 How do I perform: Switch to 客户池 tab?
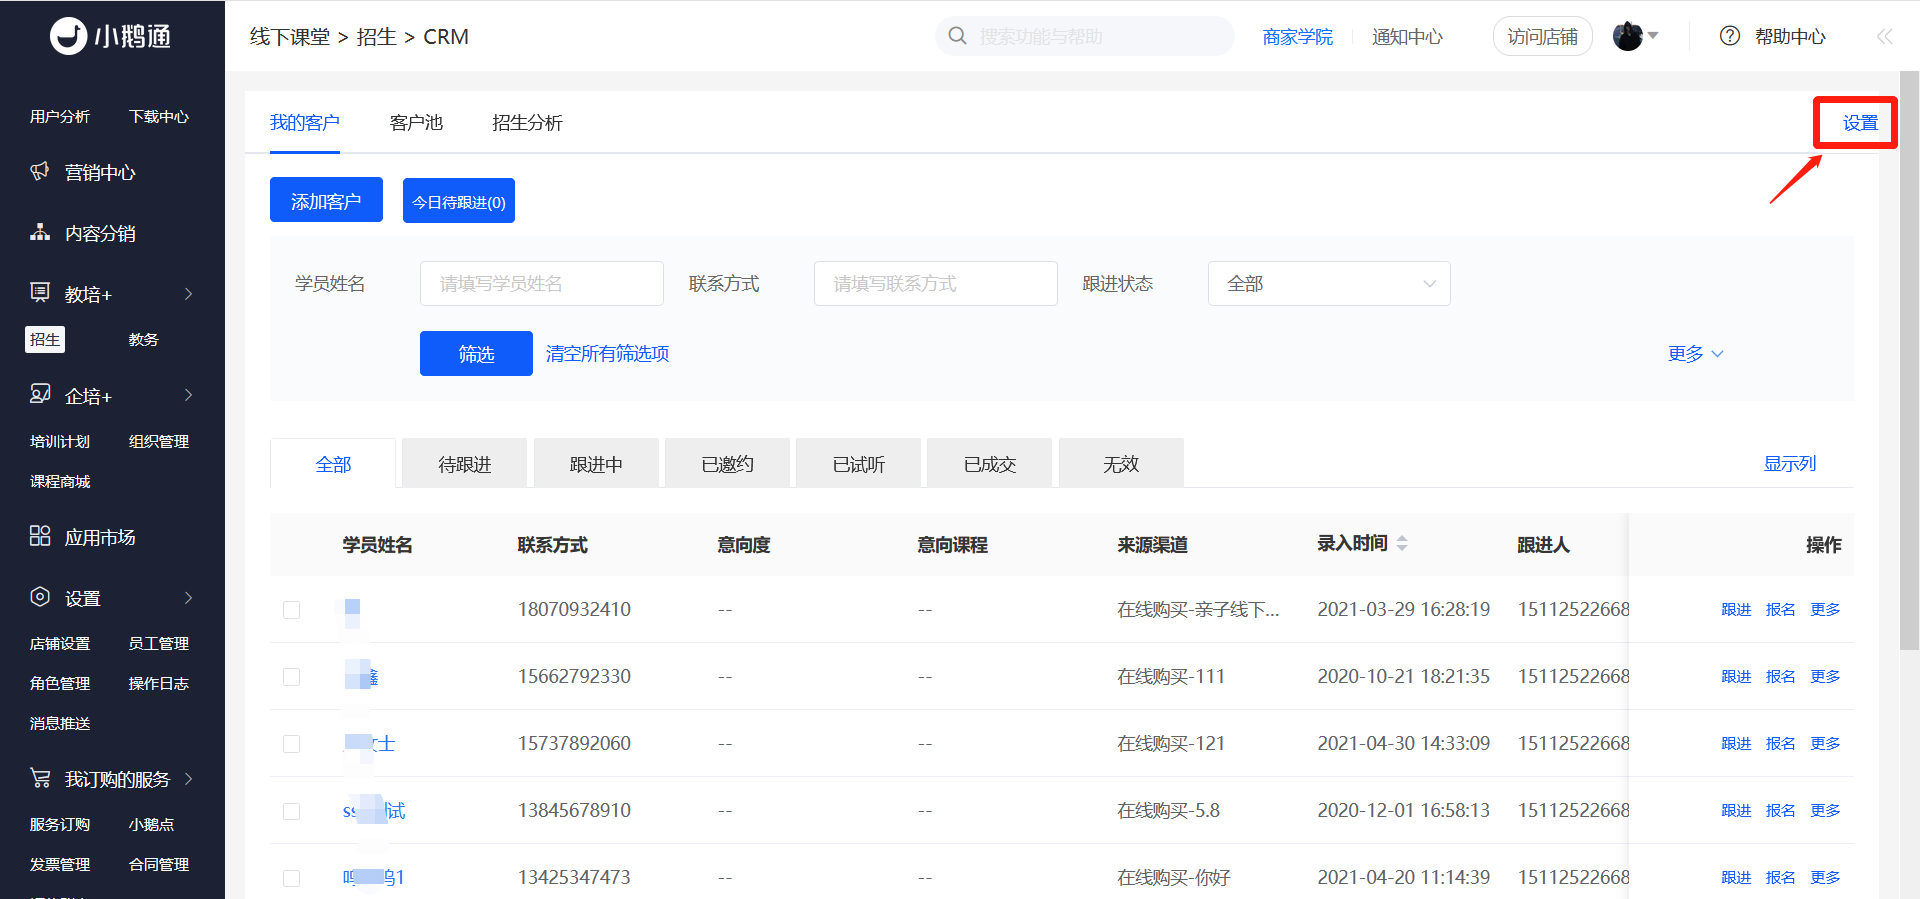coord(416,123)
